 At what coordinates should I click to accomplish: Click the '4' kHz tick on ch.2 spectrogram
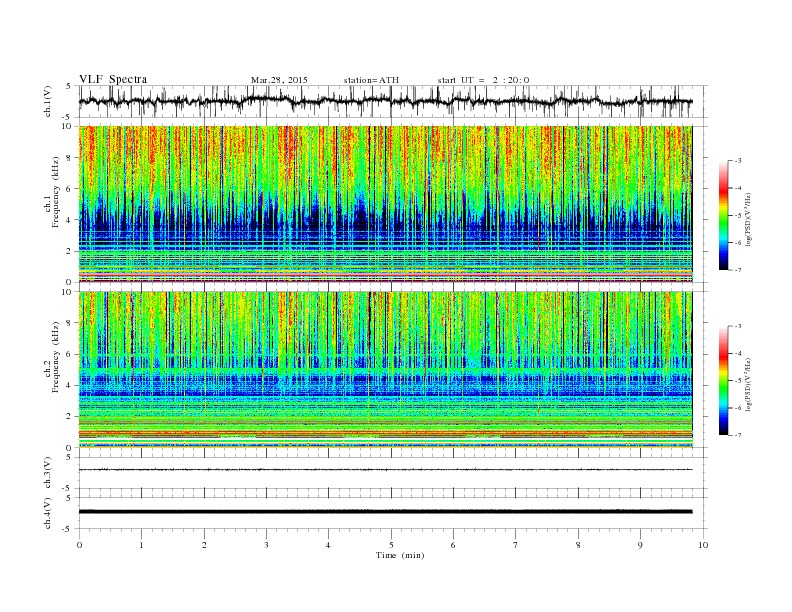(x=69, y=385)
